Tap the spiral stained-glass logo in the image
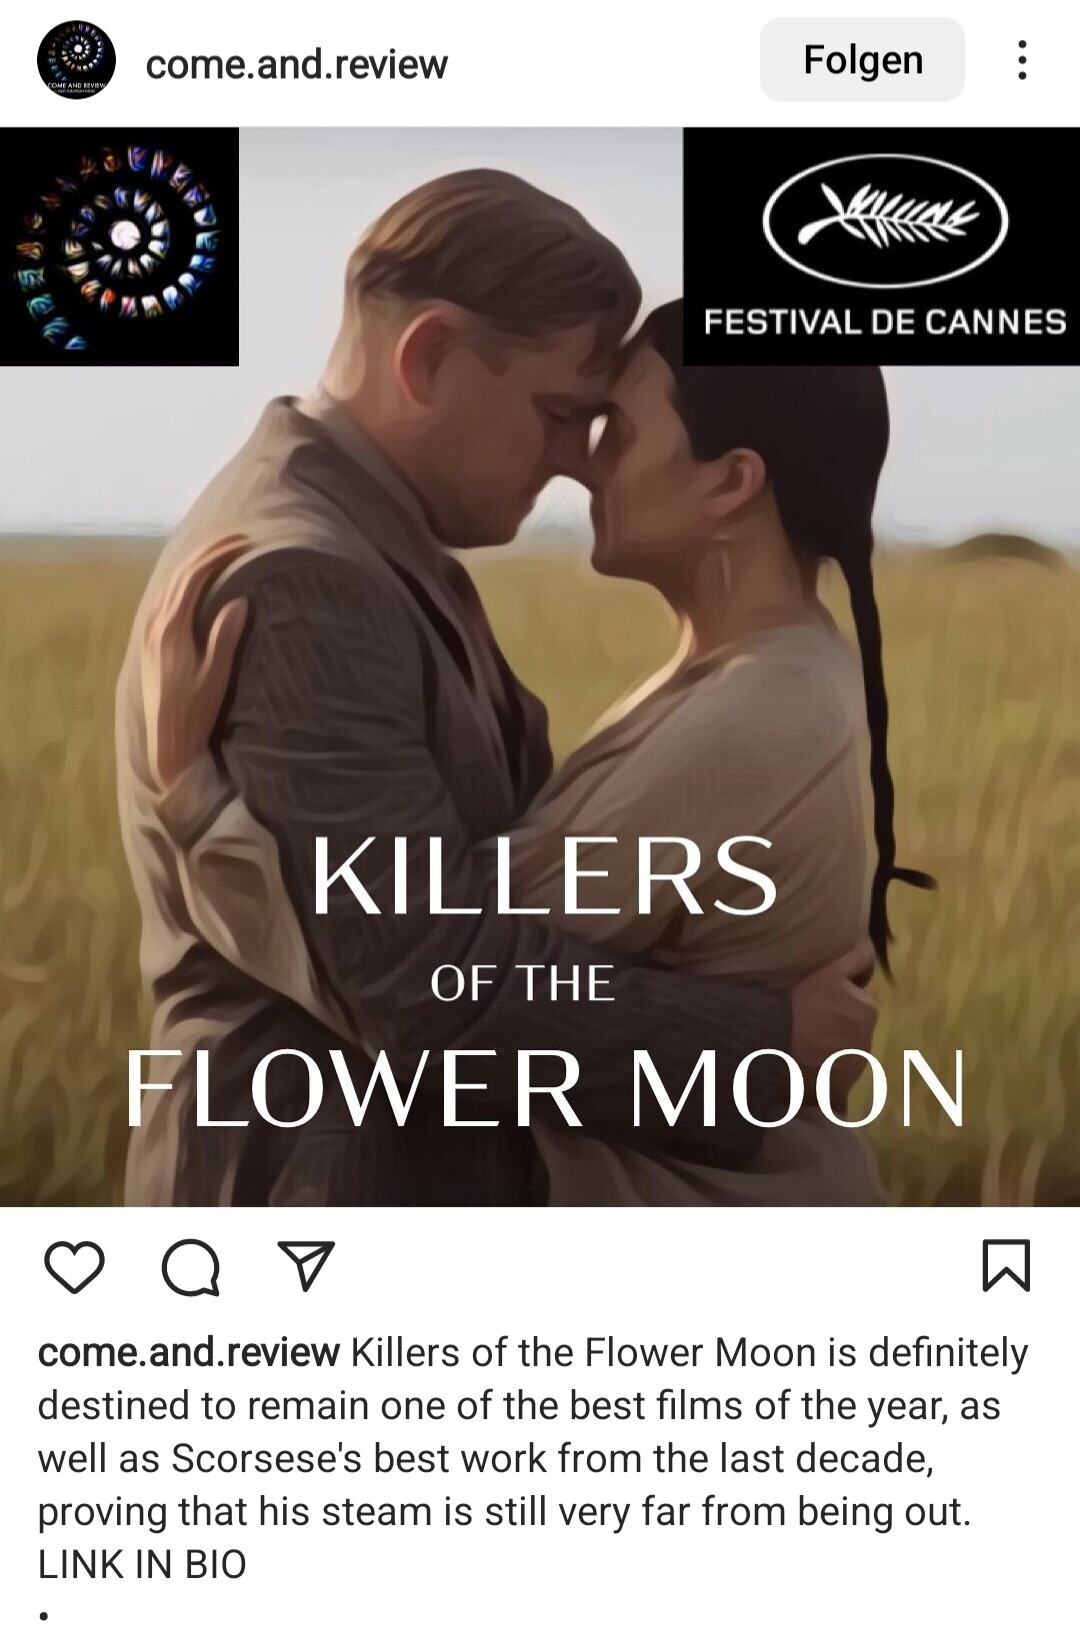 (119, 246)
